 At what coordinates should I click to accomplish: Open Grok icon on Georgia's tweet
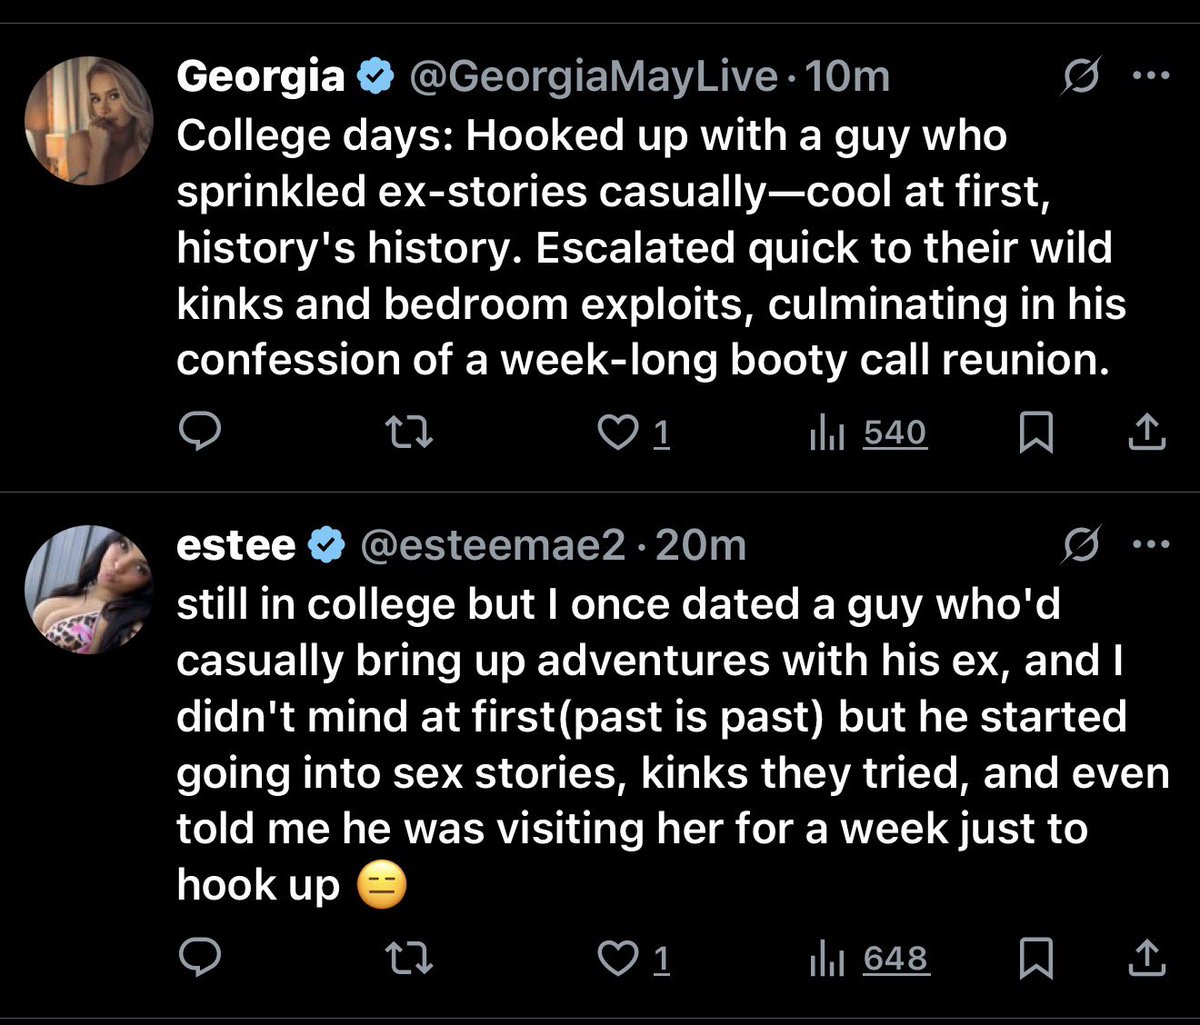(x=1082, y=77)
